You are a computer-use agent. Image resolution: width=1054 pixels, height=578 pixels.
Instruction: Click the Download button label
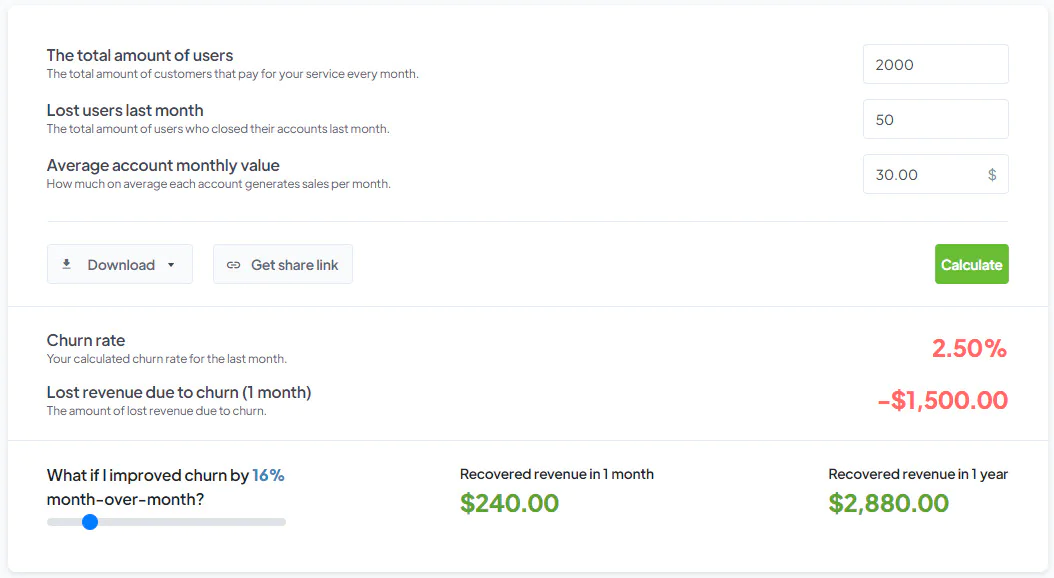pyautogui.click(x=121, y=265)
